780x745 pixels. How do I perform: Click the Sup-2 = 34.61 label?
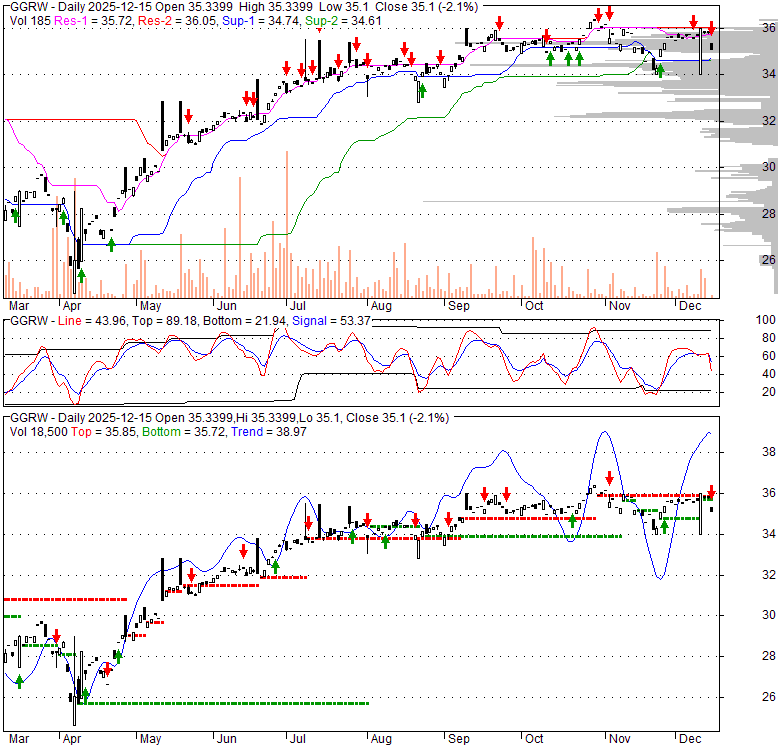pos(343,21)
